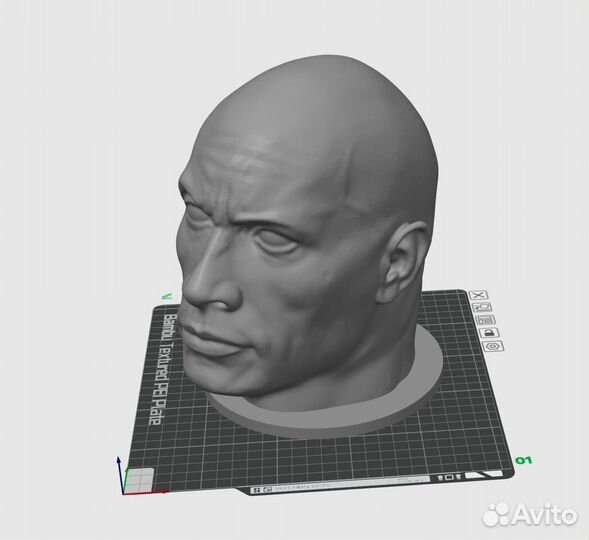Click the remove all objects plate icon
Viewport: 589px width, 540px height.
(x=478, y=295)
